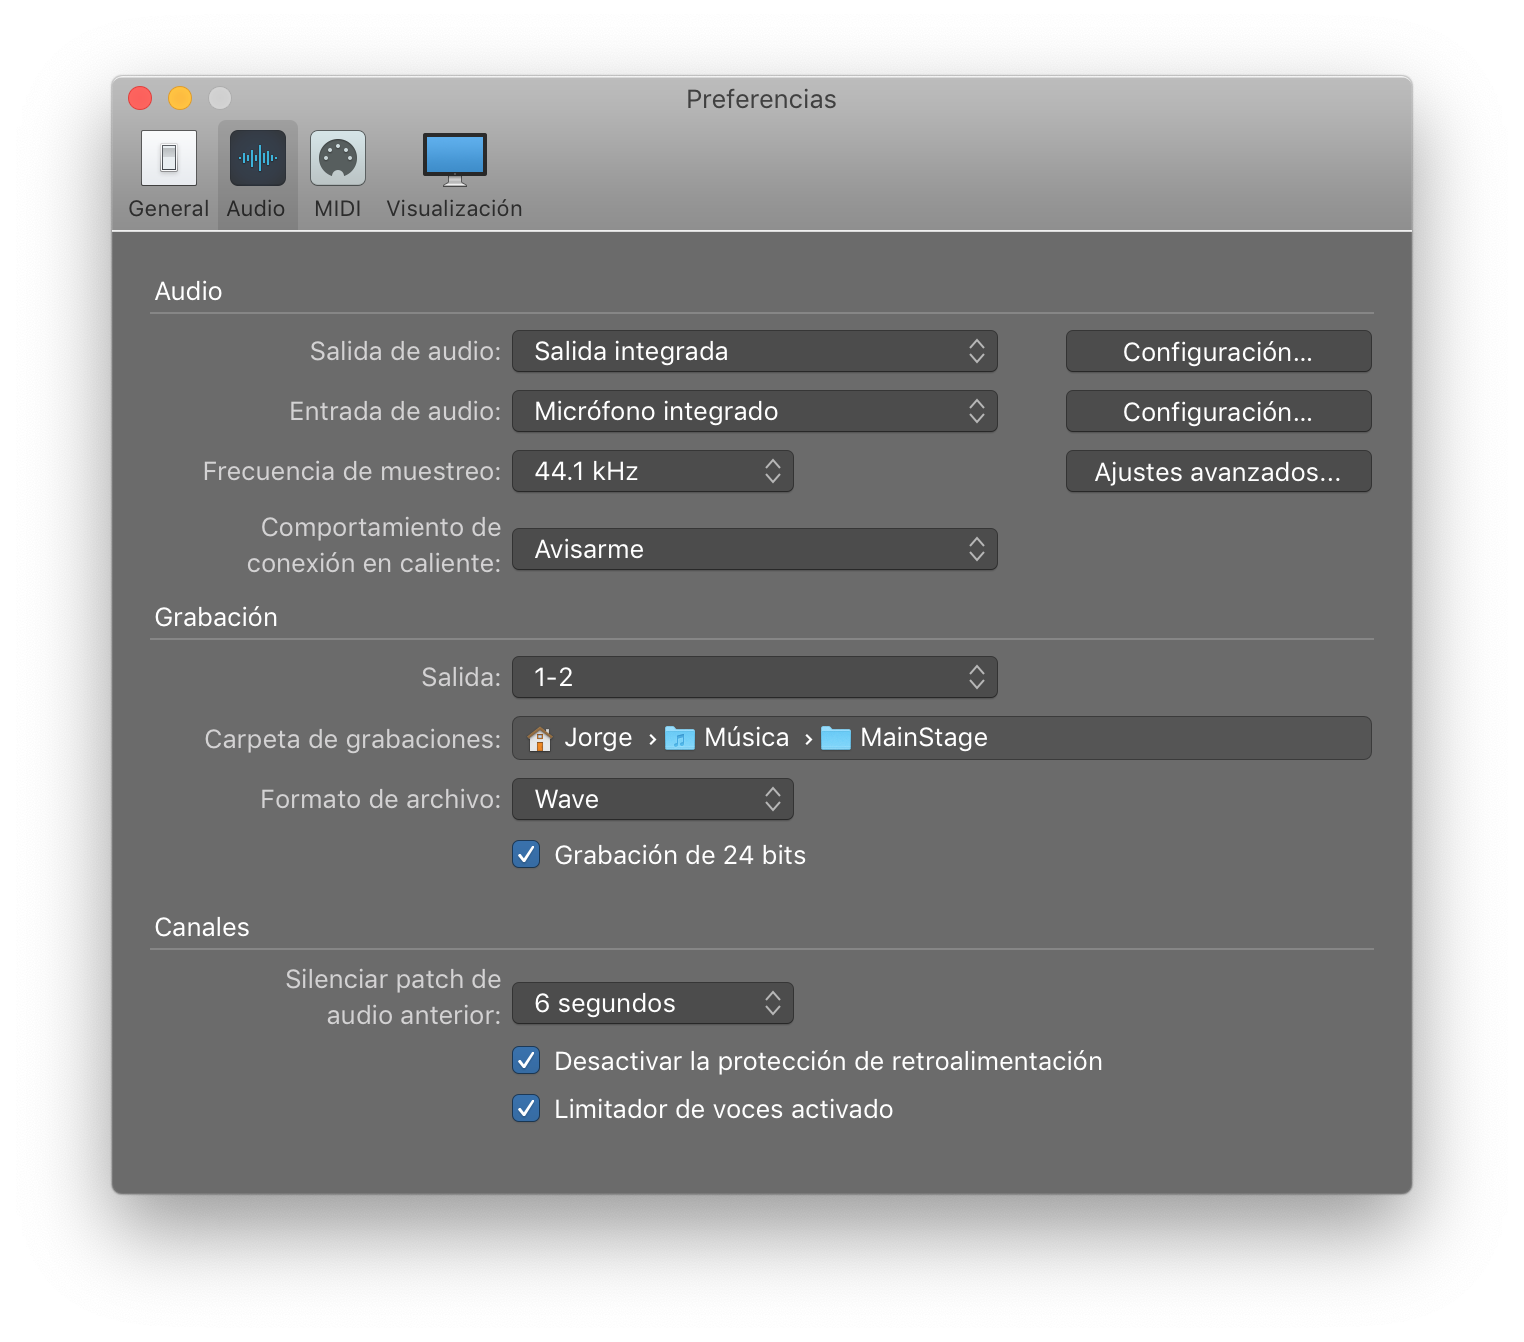Screen dimensions: 1524x1342
Task: Minimize the Preferencias window with yellow button
Action: (180, 98)
